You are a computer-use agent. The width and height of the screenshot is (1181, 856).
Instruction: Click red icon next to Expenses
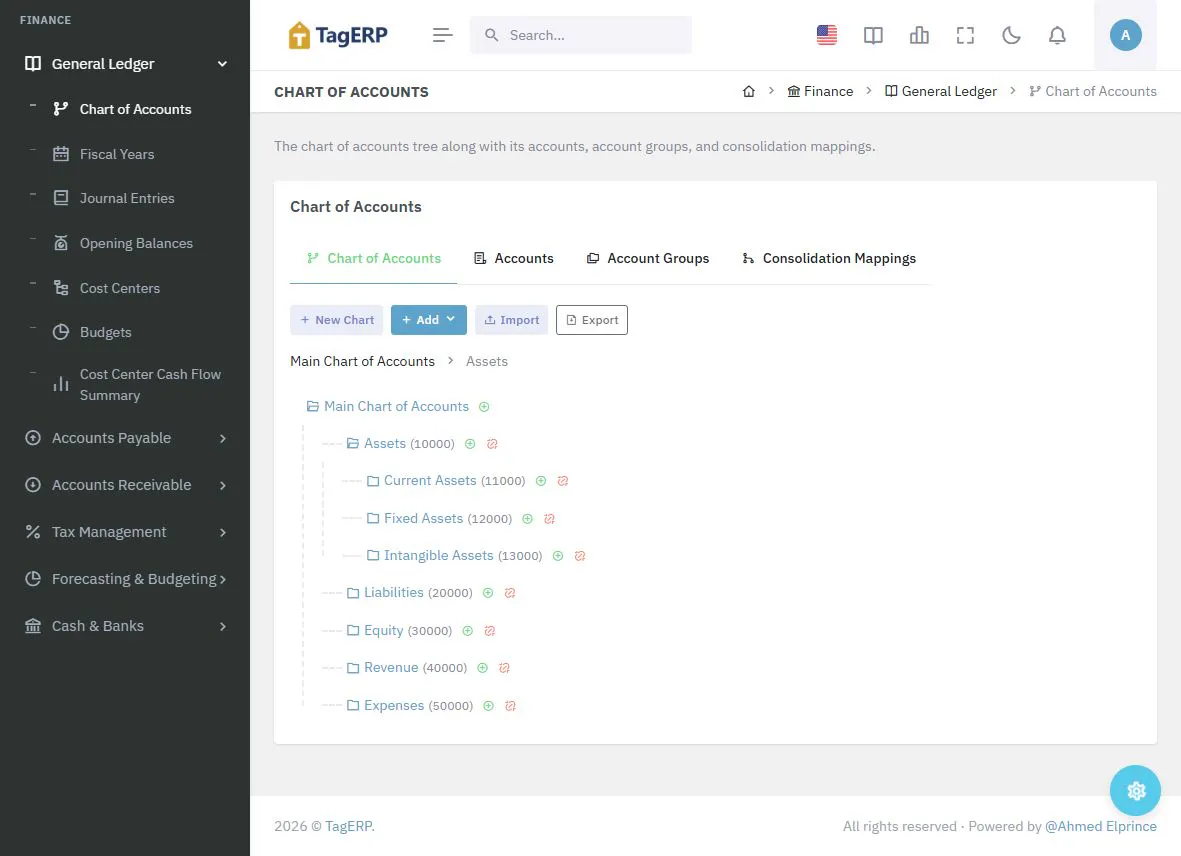click(x=510, y=705)
